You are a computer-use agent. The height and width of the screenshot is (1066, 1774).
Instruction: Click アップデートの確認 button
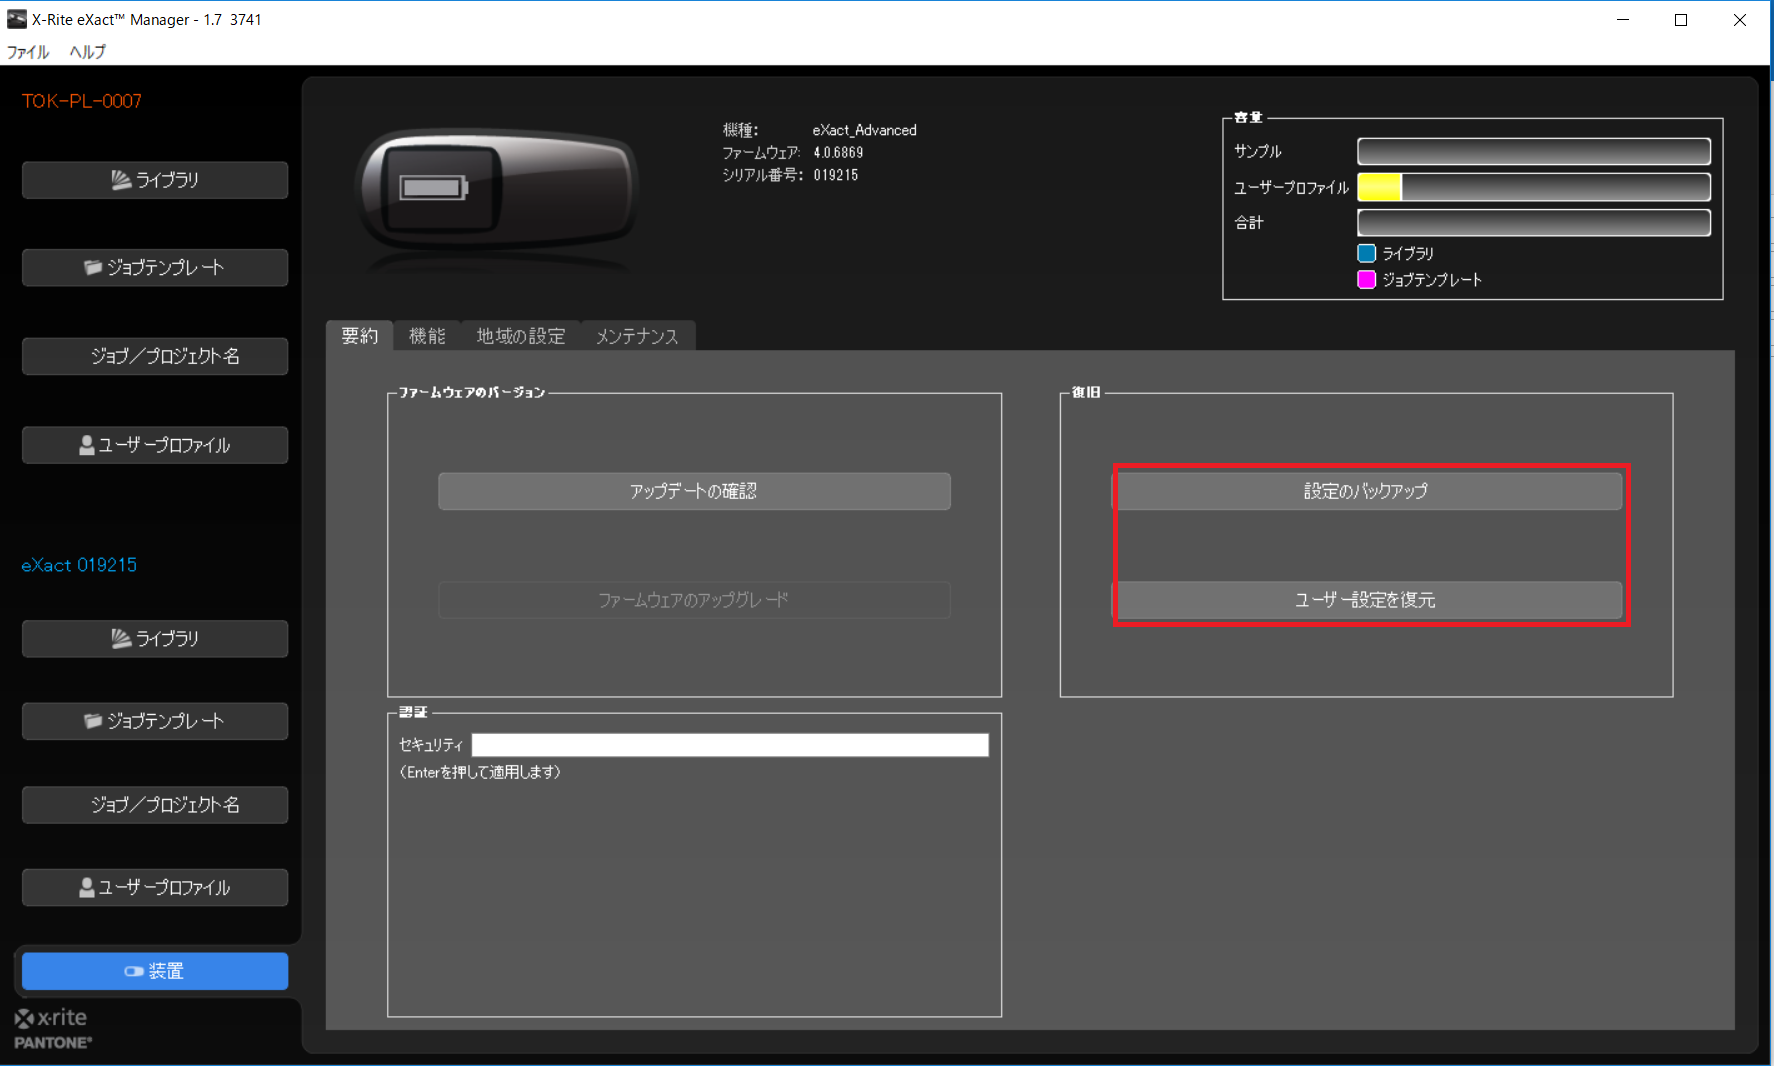point(694,491)
